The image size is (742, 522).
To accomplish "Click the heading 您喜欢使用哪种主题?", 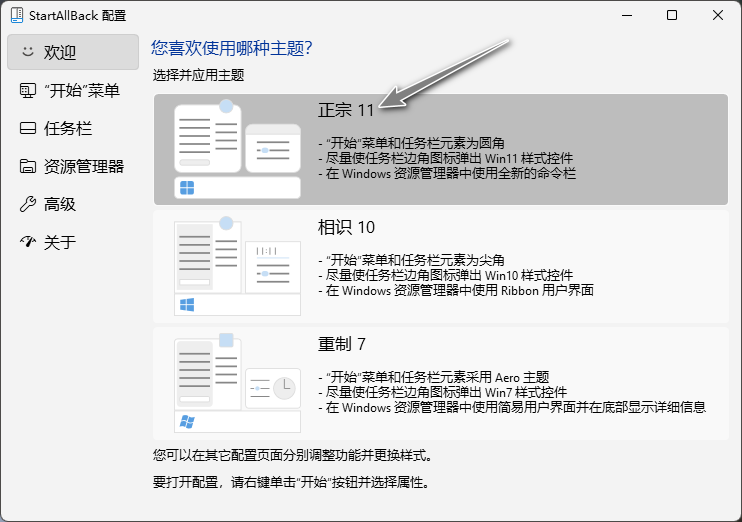I will (x=232, y=48).
